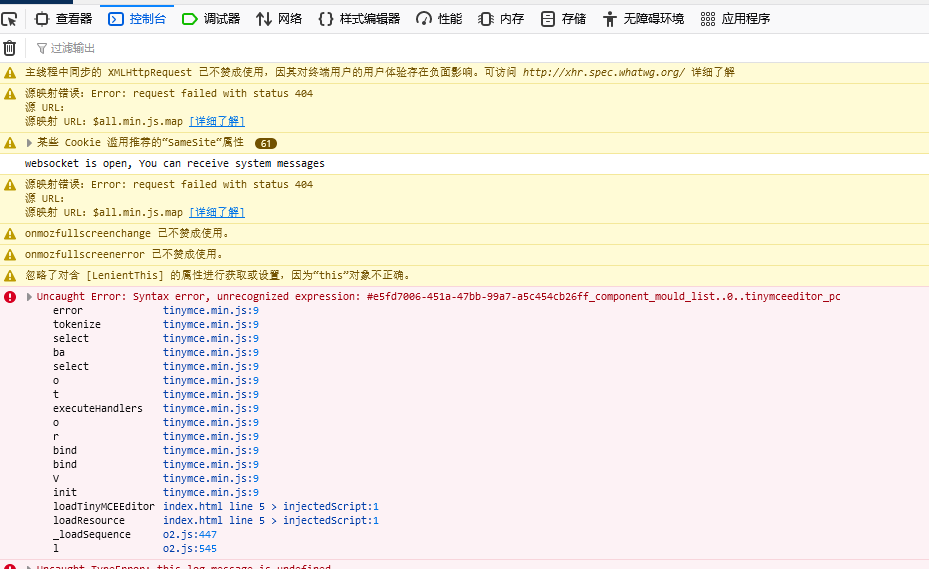Select the loadTinyMCEEditor function name
Image resolution: width=929 pixels, height=569 pixels.
[x=104, y=506]
